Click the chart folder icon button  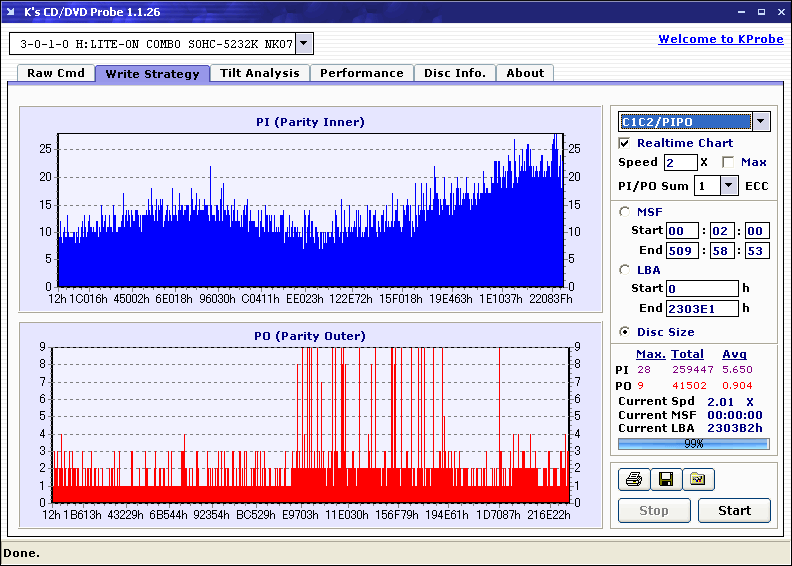pyautogui.click(x=698, y=480)
